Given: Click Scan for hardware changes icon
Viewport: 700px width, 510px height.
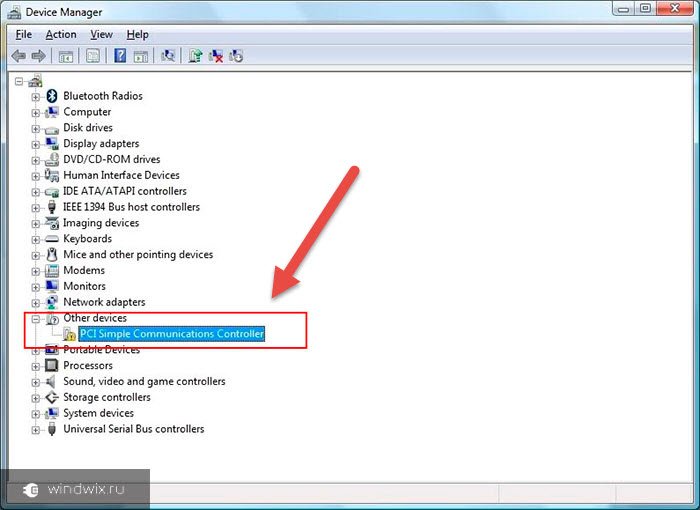Looking at the screenshot, I should click(168, 56).
